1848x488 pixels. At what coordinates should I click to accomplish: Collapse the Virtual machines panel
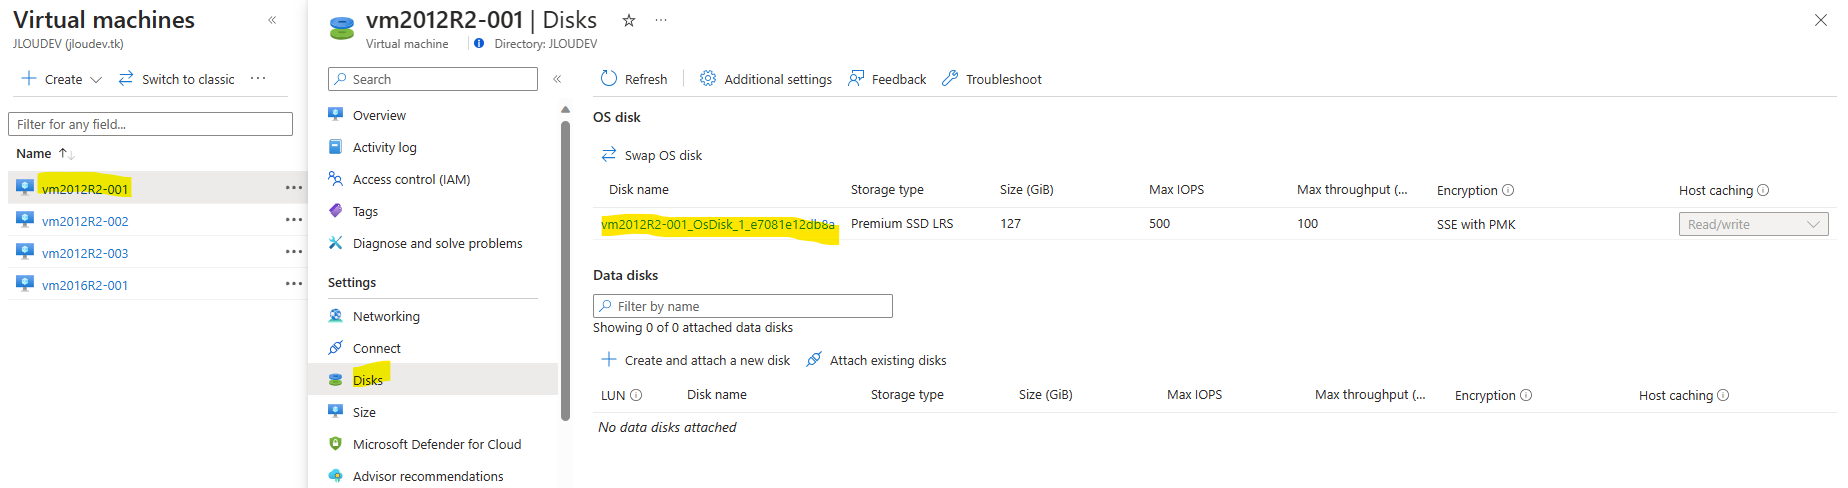point(272,20)
